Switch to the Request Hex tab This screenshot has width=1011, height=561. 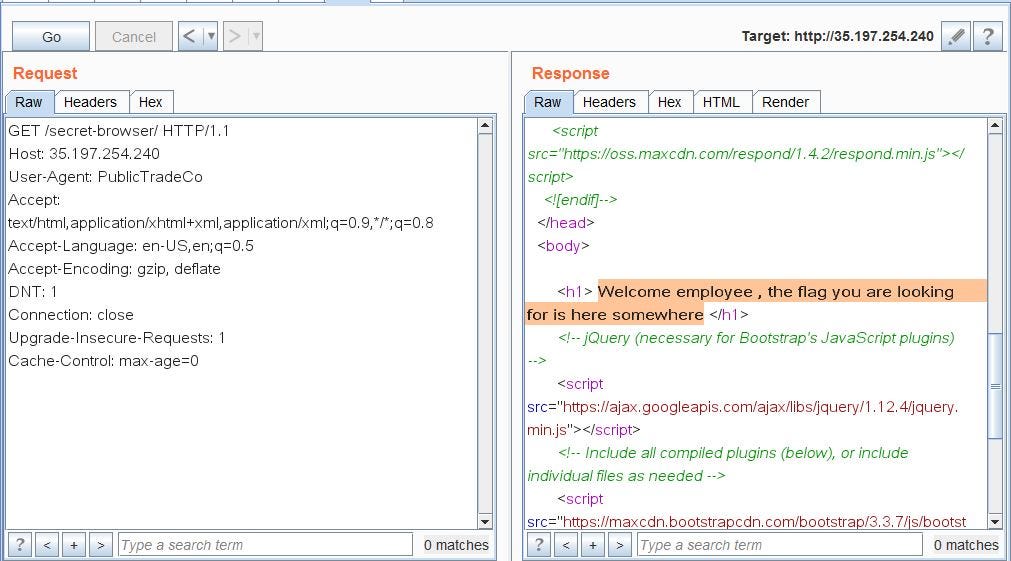(x=151, y=102)
